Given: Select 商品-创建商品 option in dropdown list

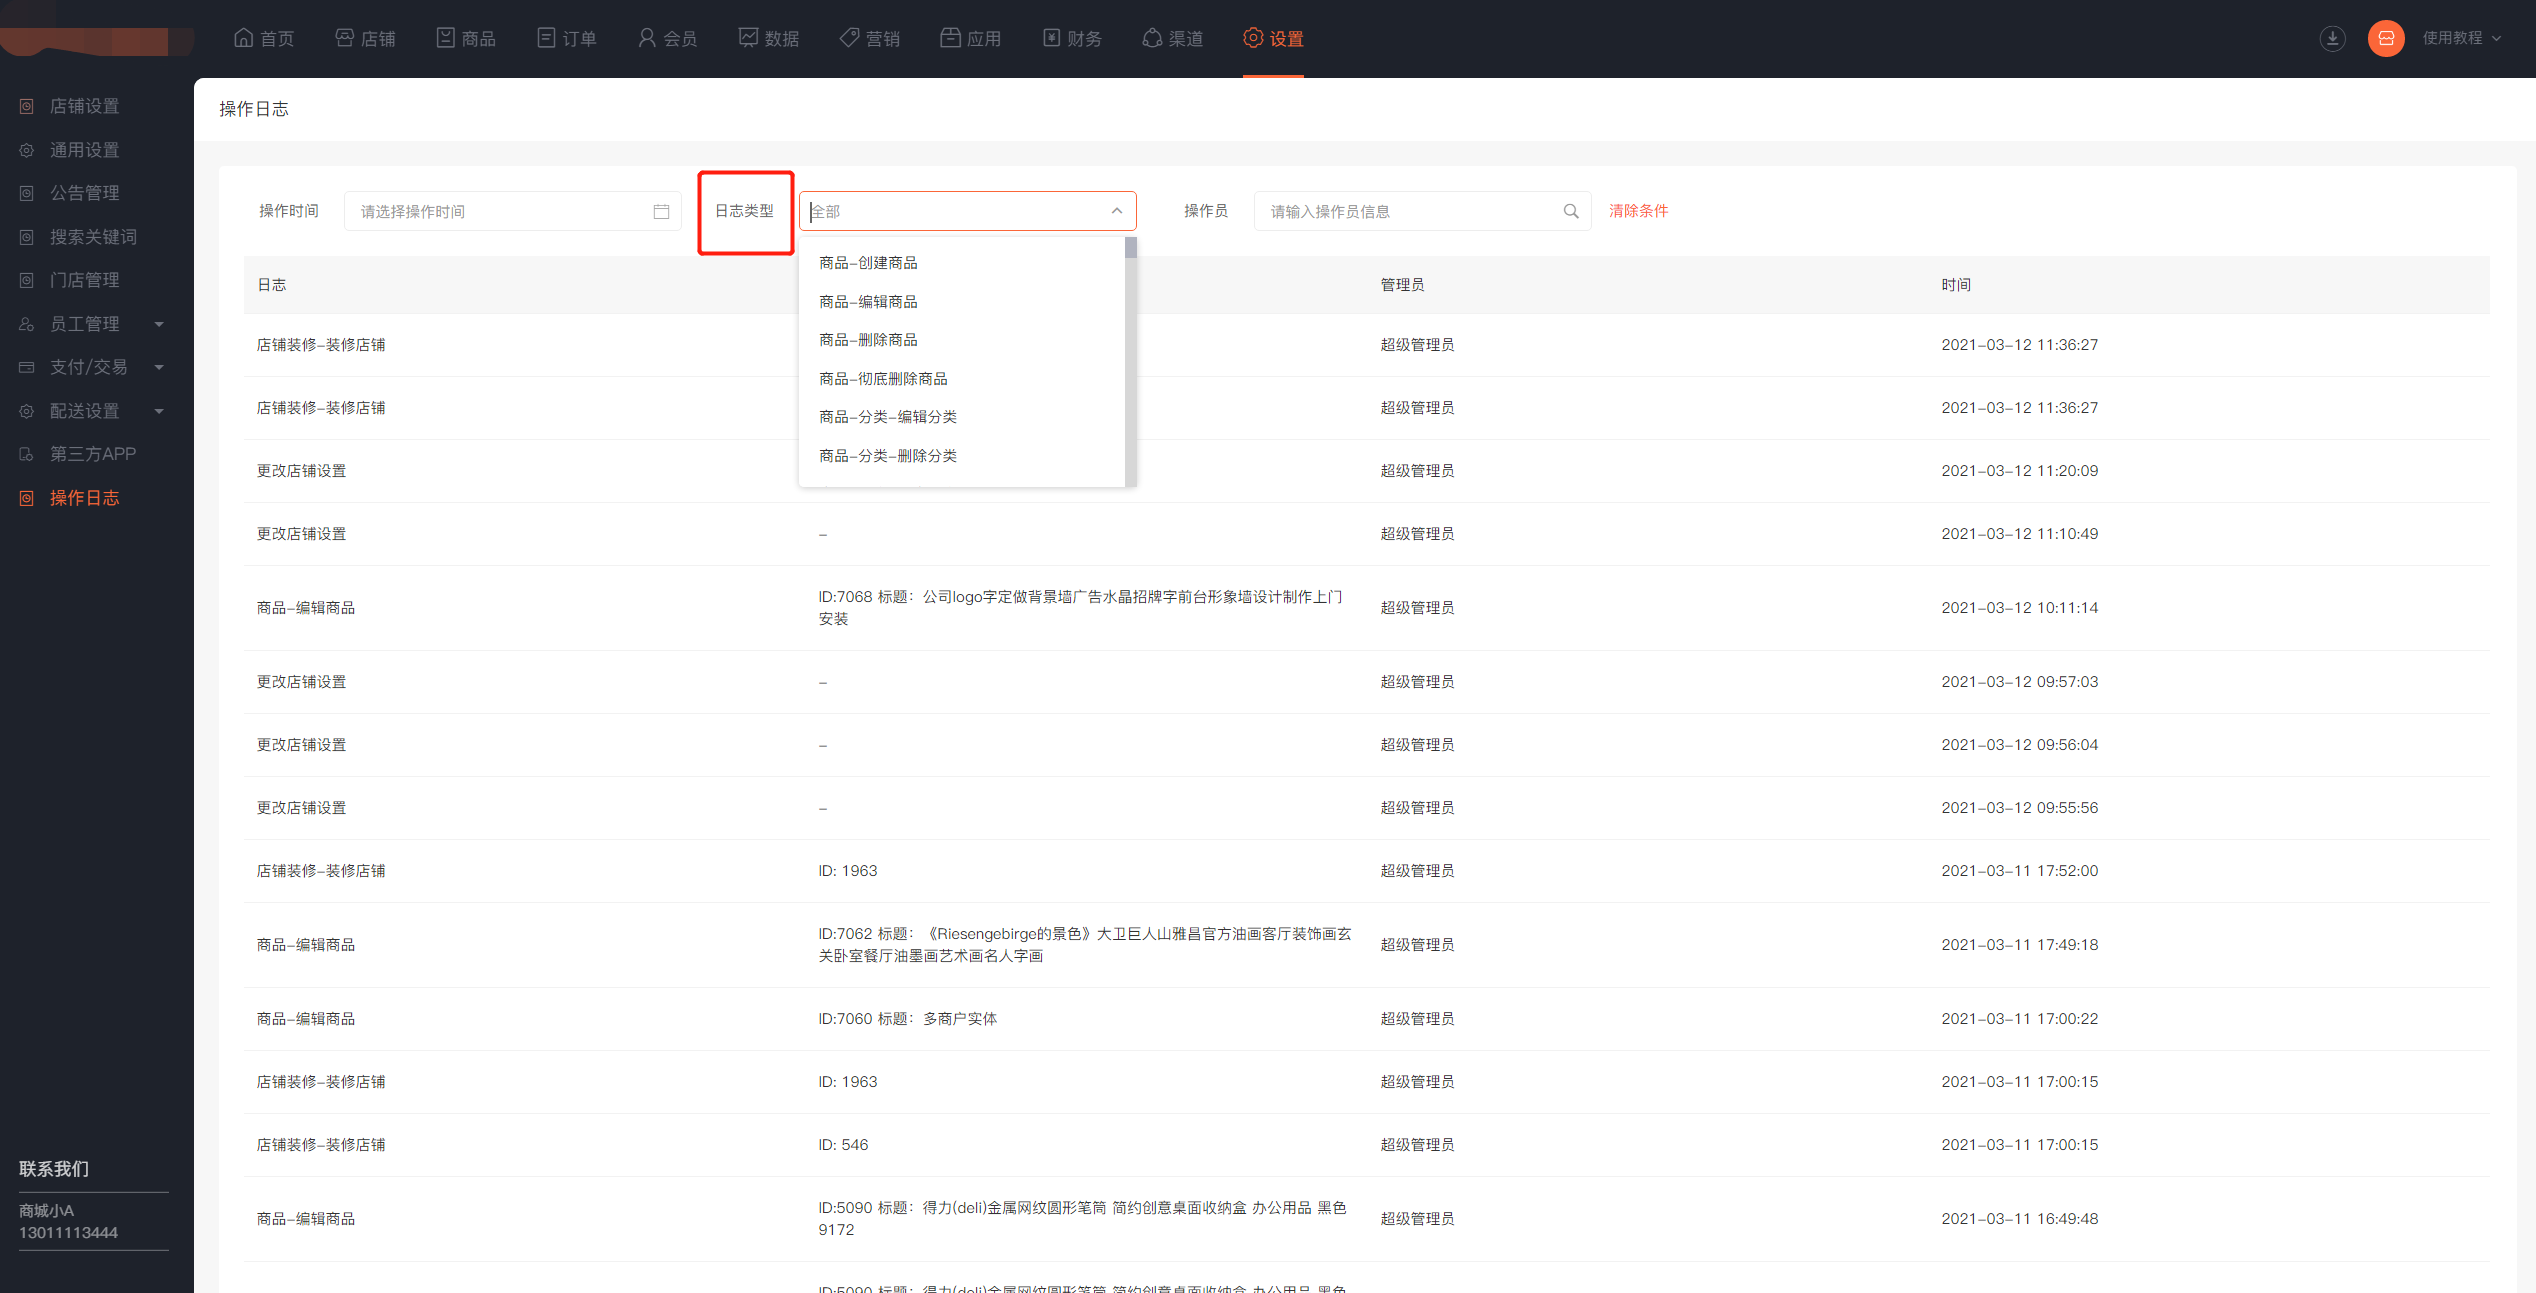Looking at the screenshot, I should [x=868, y=263].
